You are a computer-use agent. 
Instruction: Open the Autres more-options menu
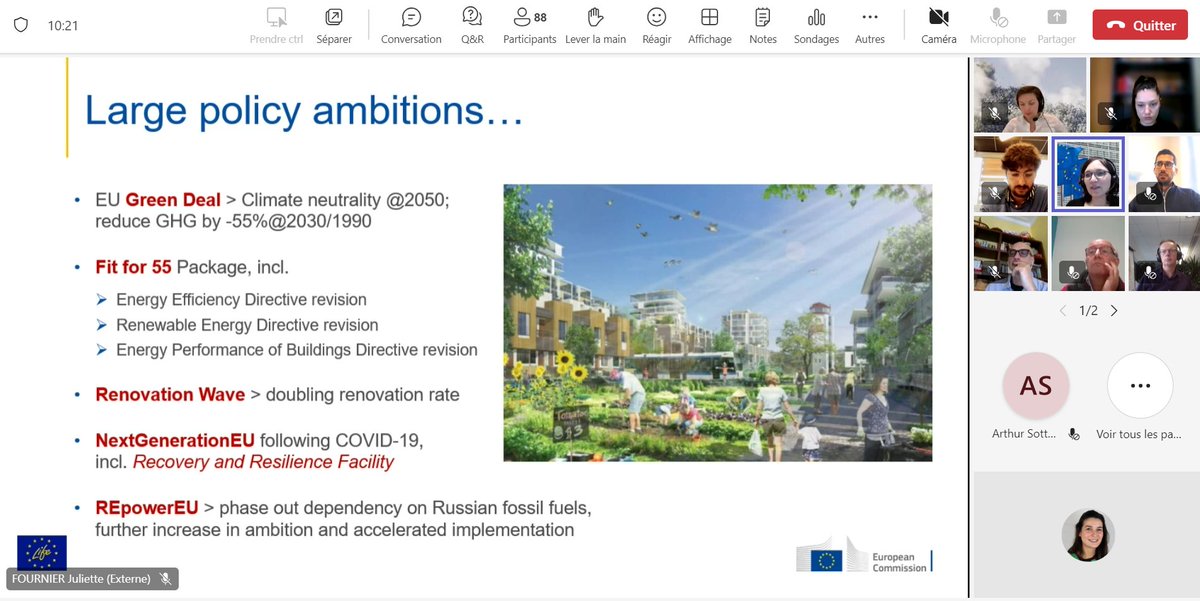(x=870, y=26)
